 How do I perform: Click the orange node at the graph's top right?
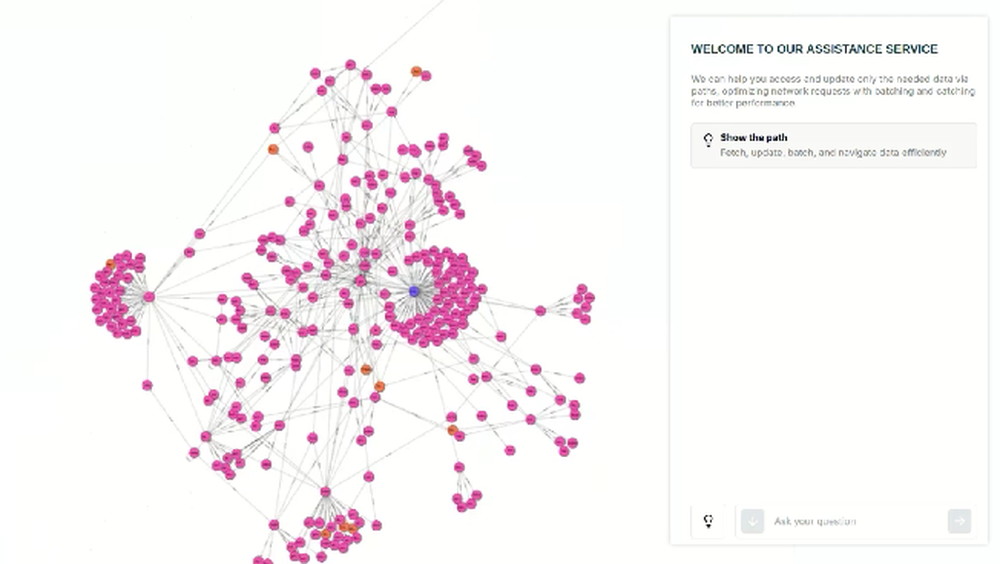pos(416,71)
